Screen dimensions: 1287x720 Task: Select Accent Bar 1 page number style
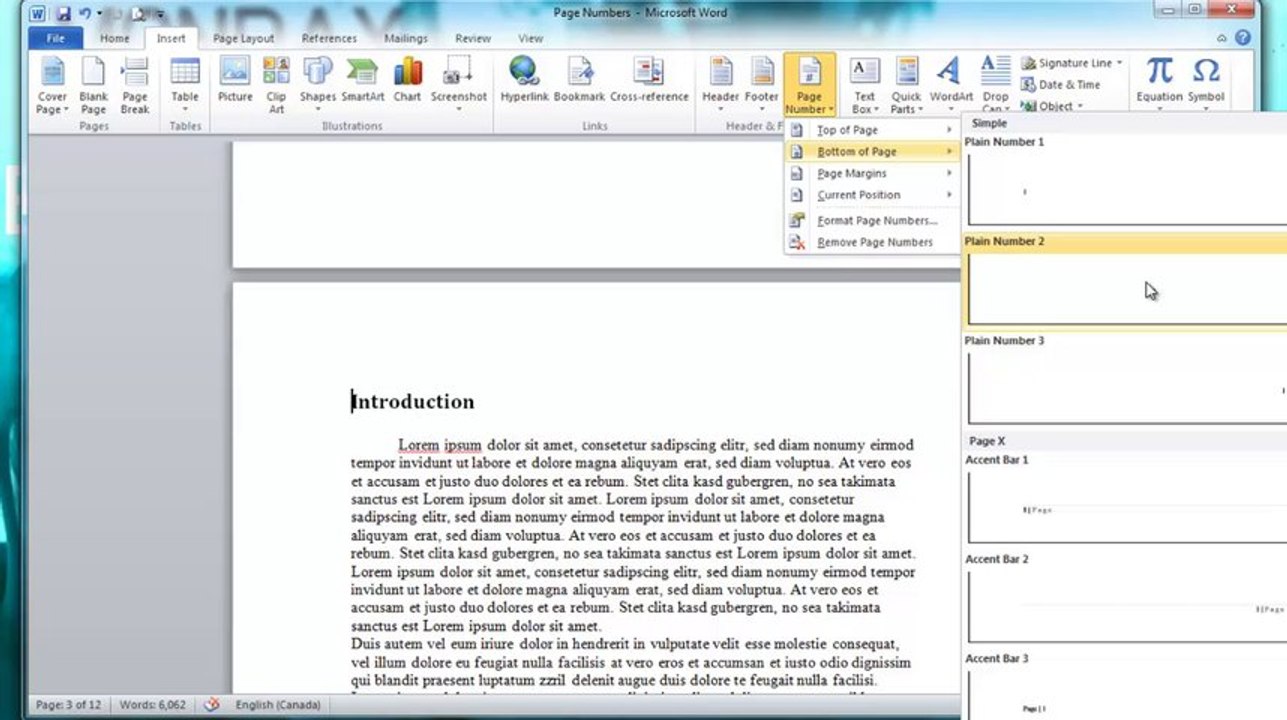tap(1125, 499)
